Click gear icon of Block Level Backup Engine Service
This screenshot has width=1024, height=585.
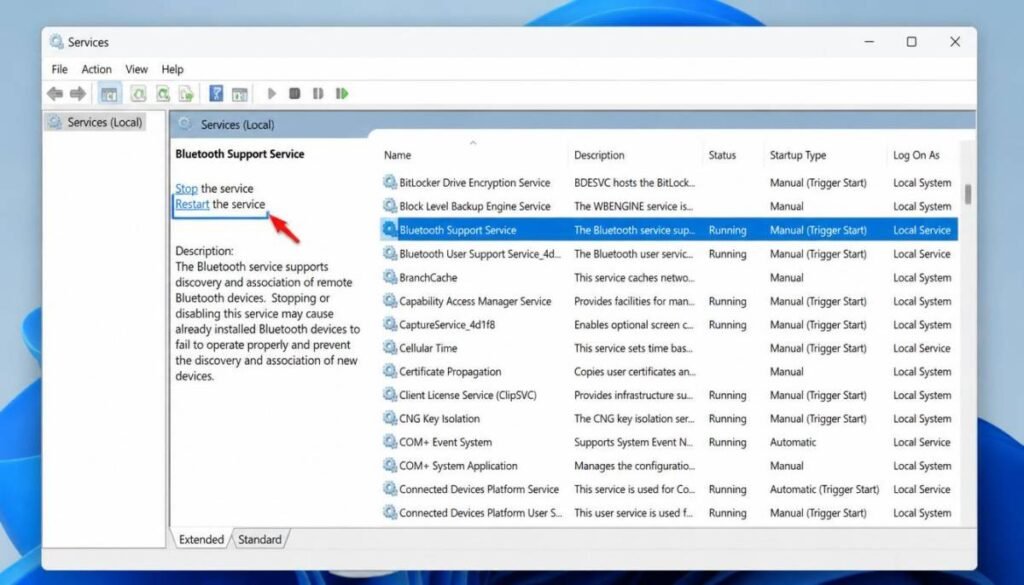coord(390,206)
